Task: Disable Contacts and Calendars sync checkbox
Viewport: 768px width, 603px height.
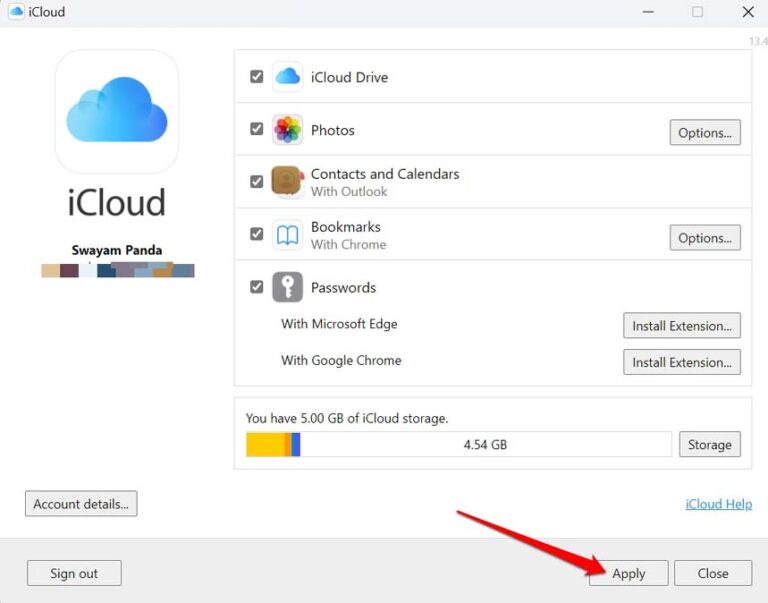Action: coord(257,182)
